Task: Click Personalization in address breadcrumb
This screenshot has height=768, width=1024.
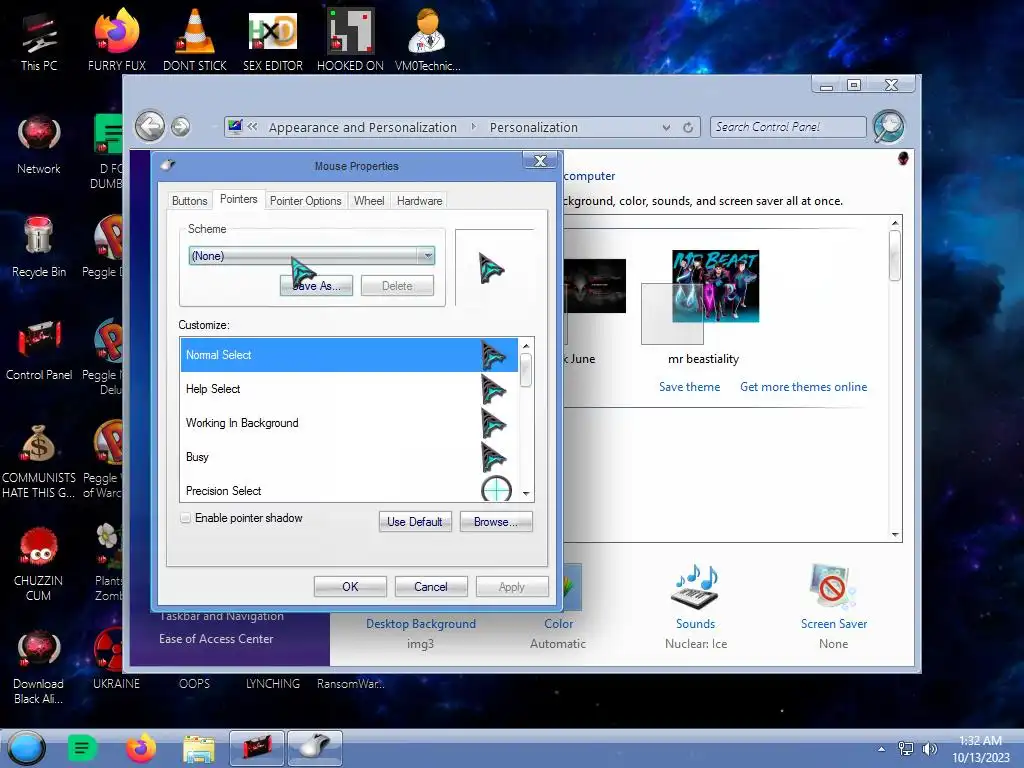Action: [534, 127]
